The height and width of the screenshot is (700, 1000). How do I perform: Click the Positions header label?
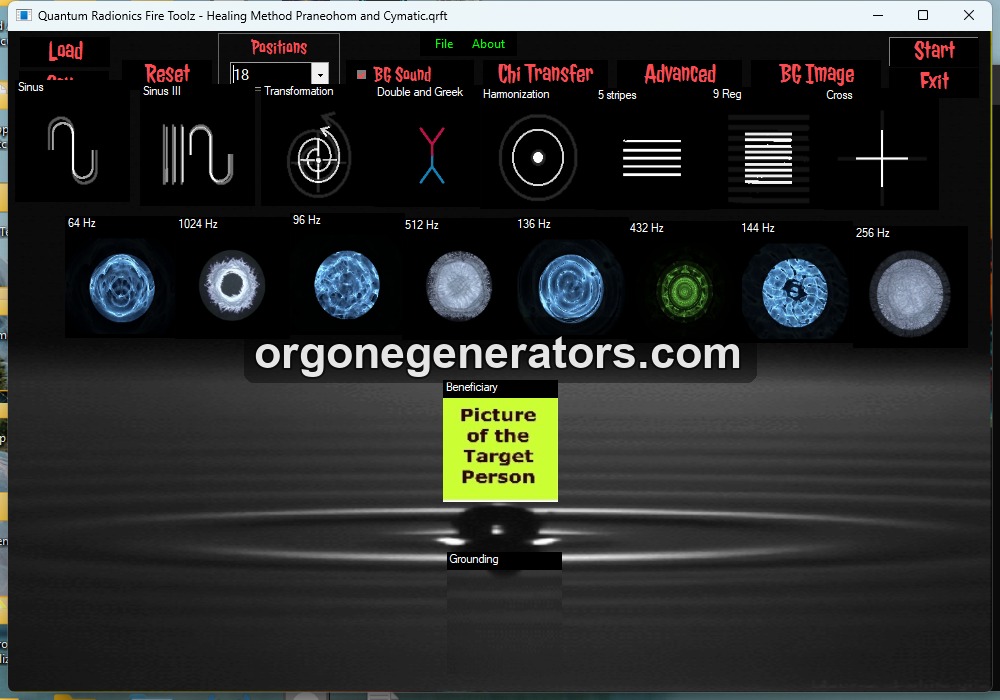tap(279, 47)
